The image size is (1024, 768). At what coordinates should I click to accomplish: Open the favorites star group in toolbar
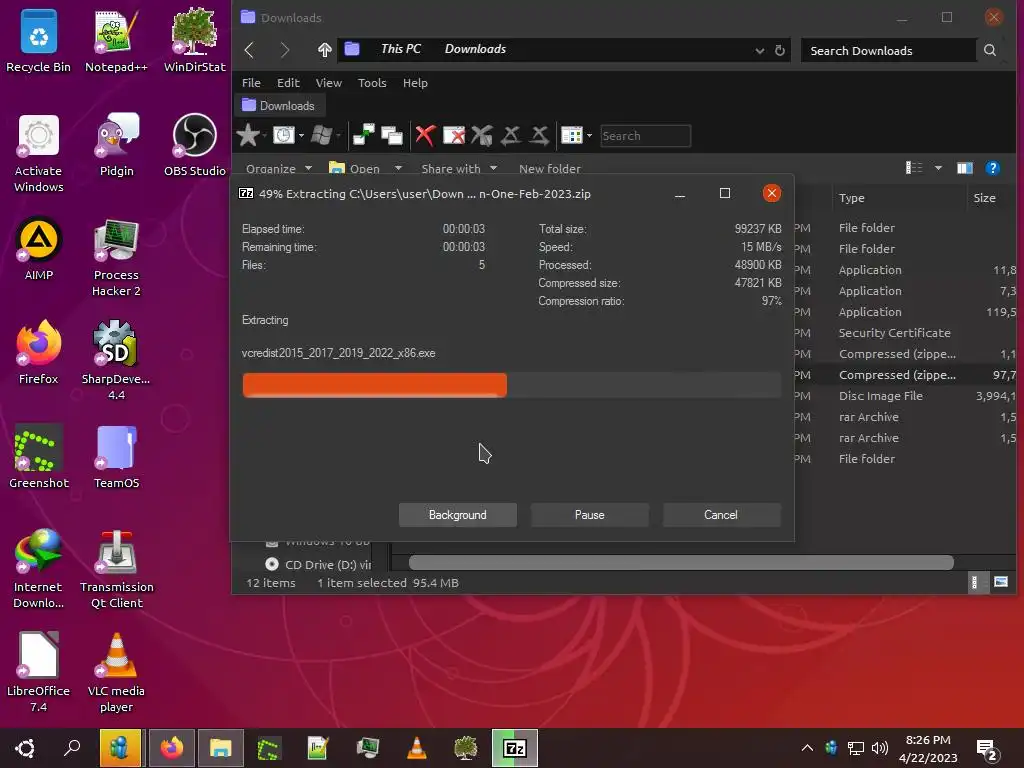248,135
